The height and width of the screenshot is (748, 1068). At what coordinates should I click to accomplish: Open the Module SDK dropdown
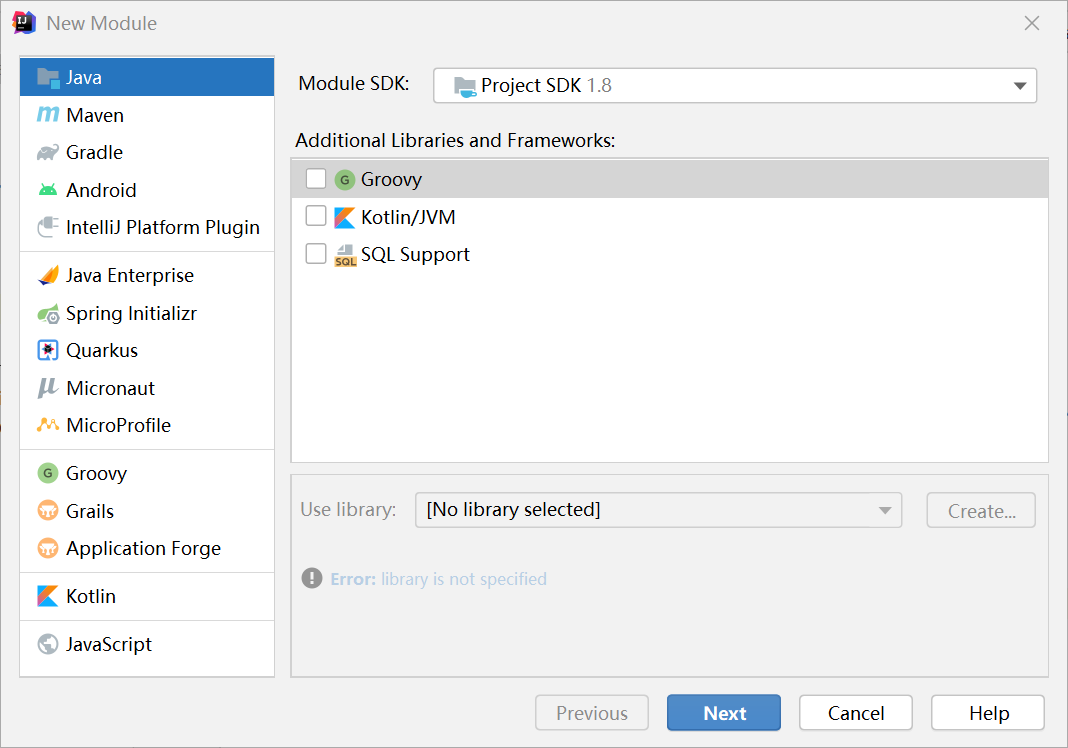pos(735,86)
